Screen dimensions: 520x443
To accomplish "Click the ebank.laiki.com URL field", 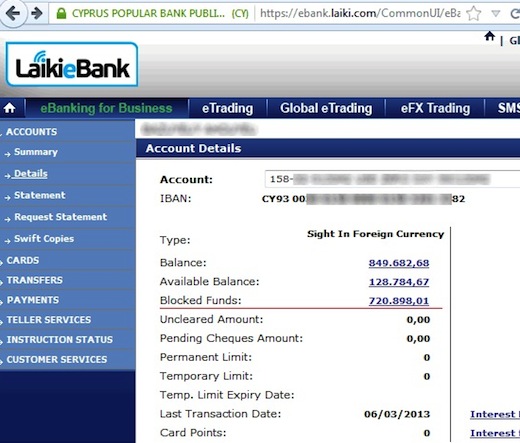I will pyautogui.click(x=360, y=13).
